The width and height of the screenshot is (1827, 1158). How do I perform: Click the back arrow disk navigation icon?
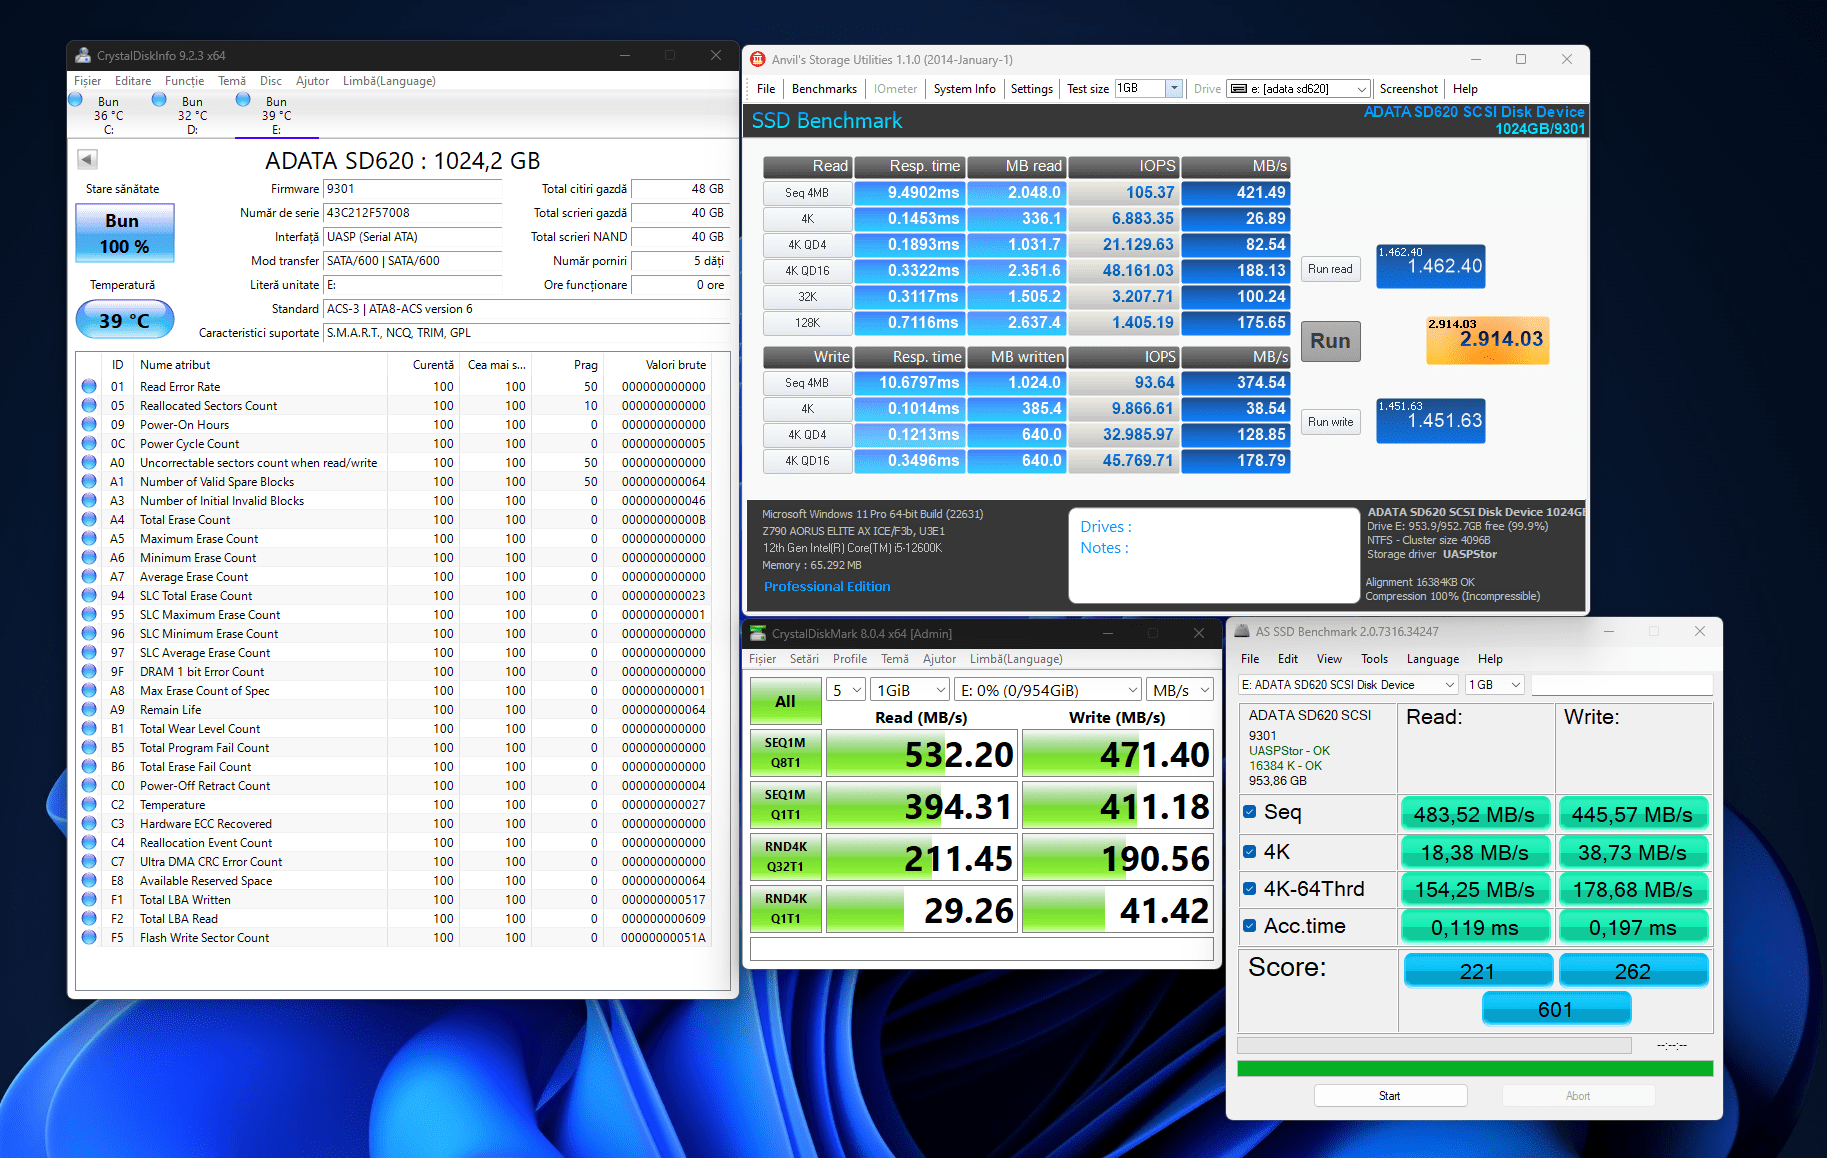[x=87, y=159]
